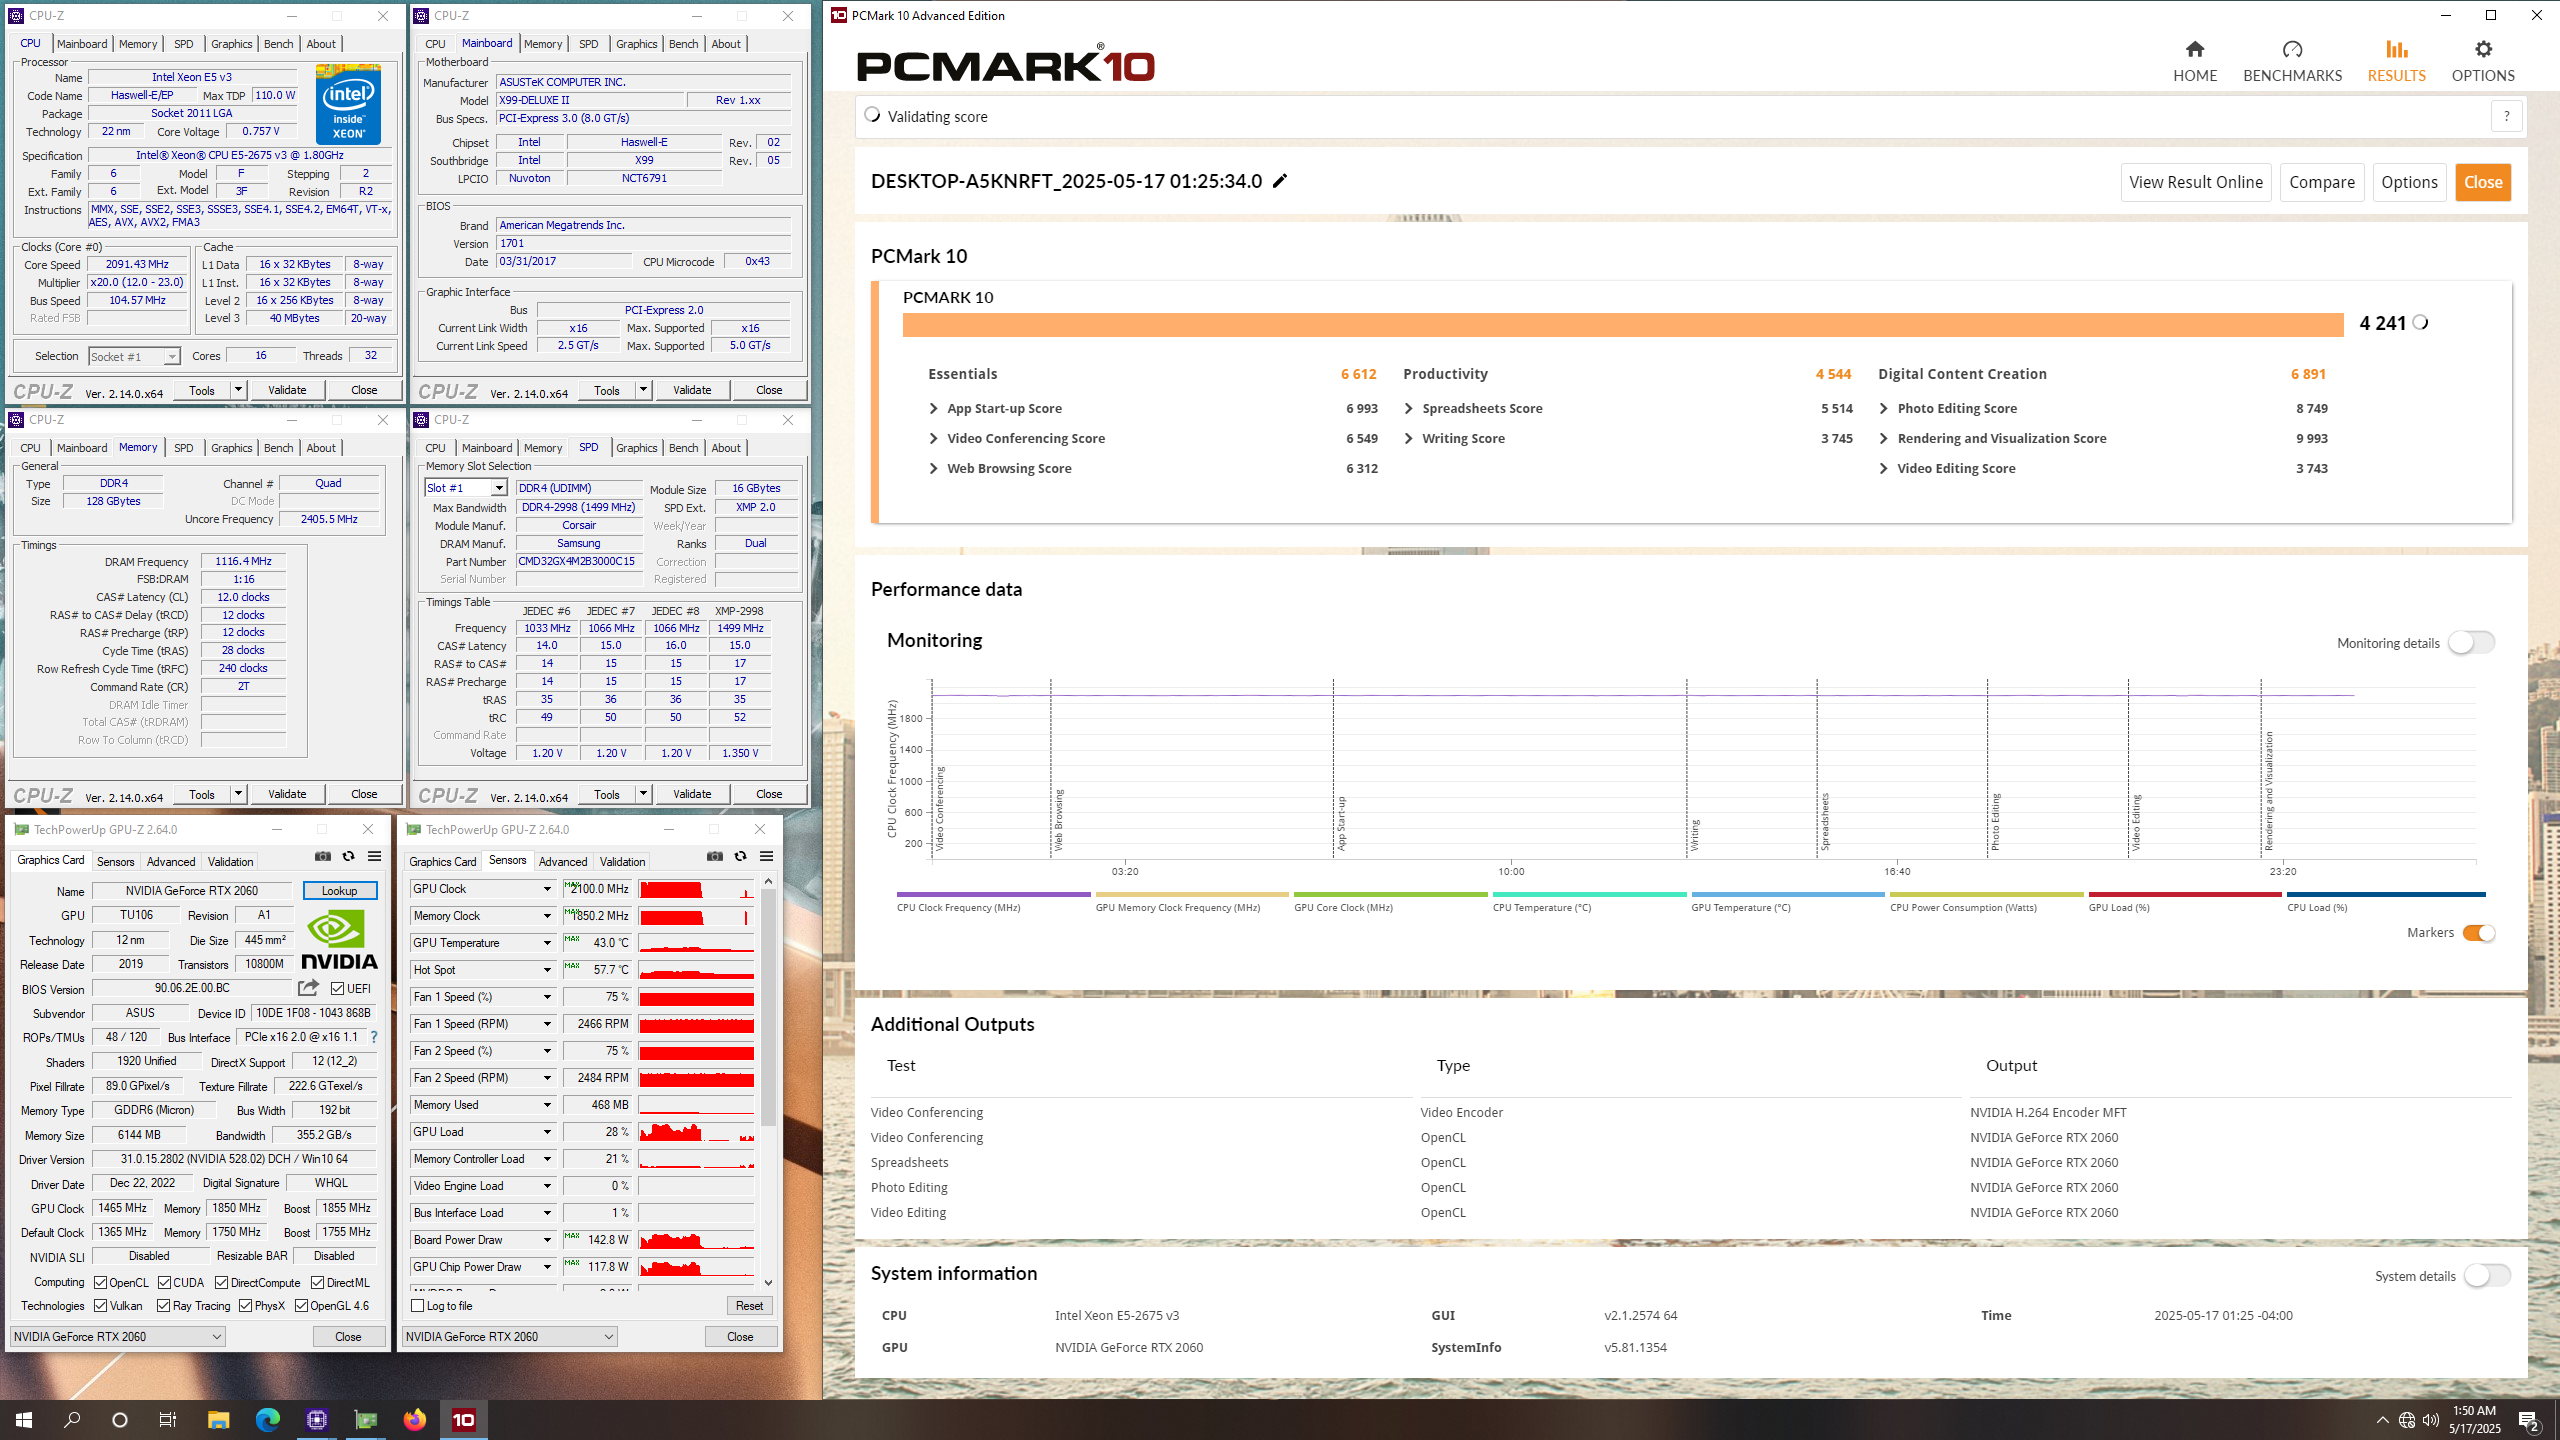Refresh GPU-Z Sensors window
2560x1440 pixels.
(740, 856)
